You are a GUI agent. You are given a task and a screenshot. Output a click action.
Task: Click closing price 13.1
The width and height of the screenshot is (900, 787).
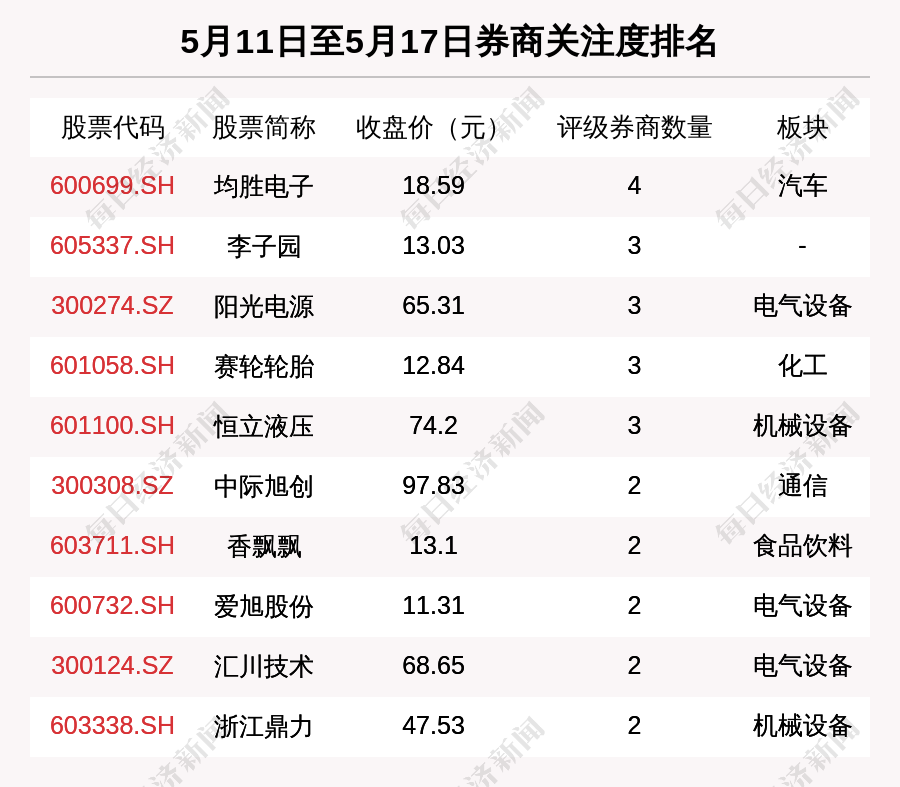pyautogui.click(x=433, y=545)
